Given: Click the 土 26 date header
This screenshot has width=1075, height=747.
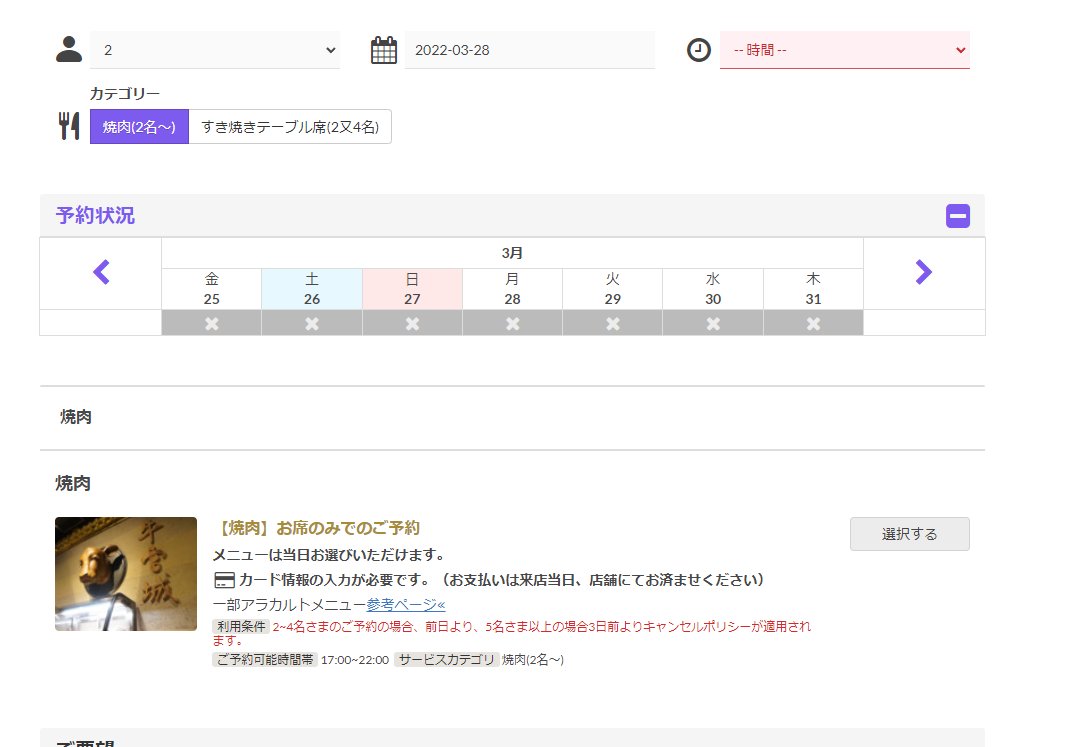Looking at the screenshot, I should [x=312, y=289].
